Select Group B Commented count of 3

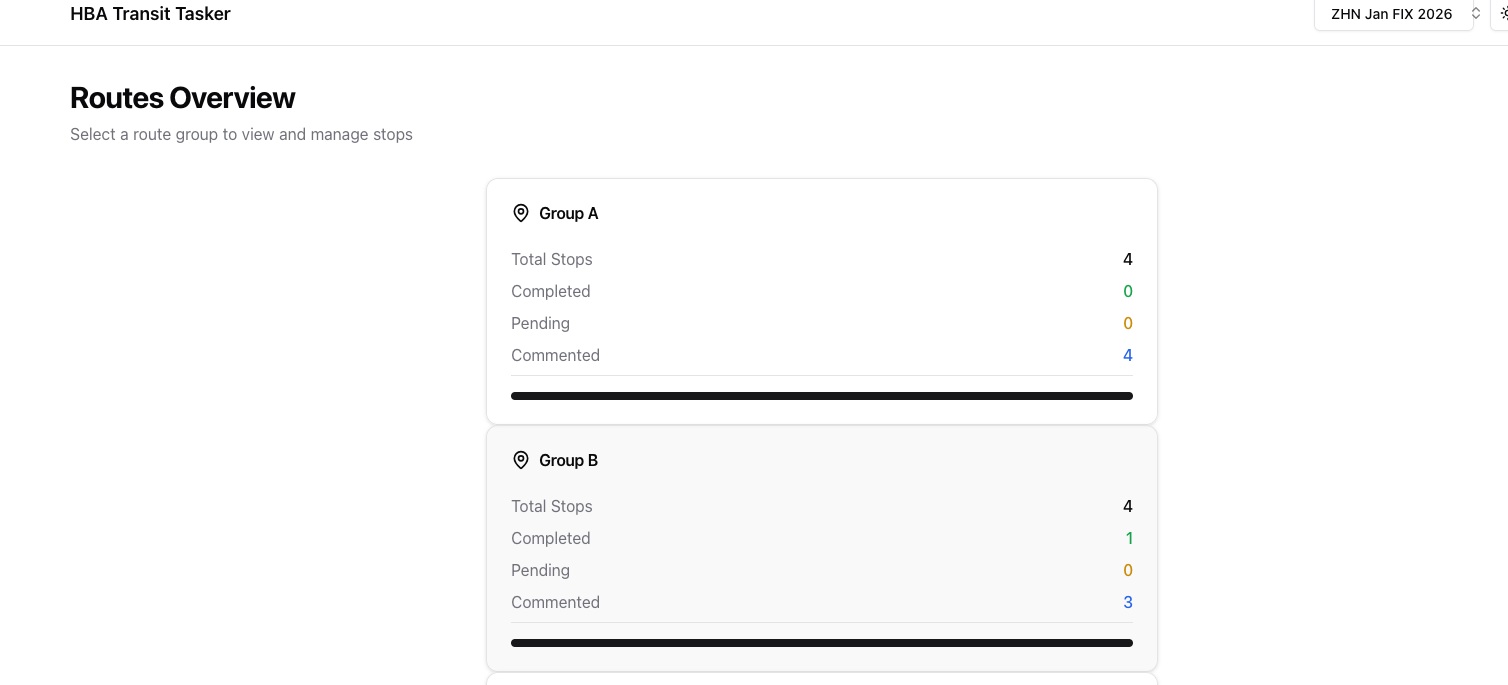1127,602
